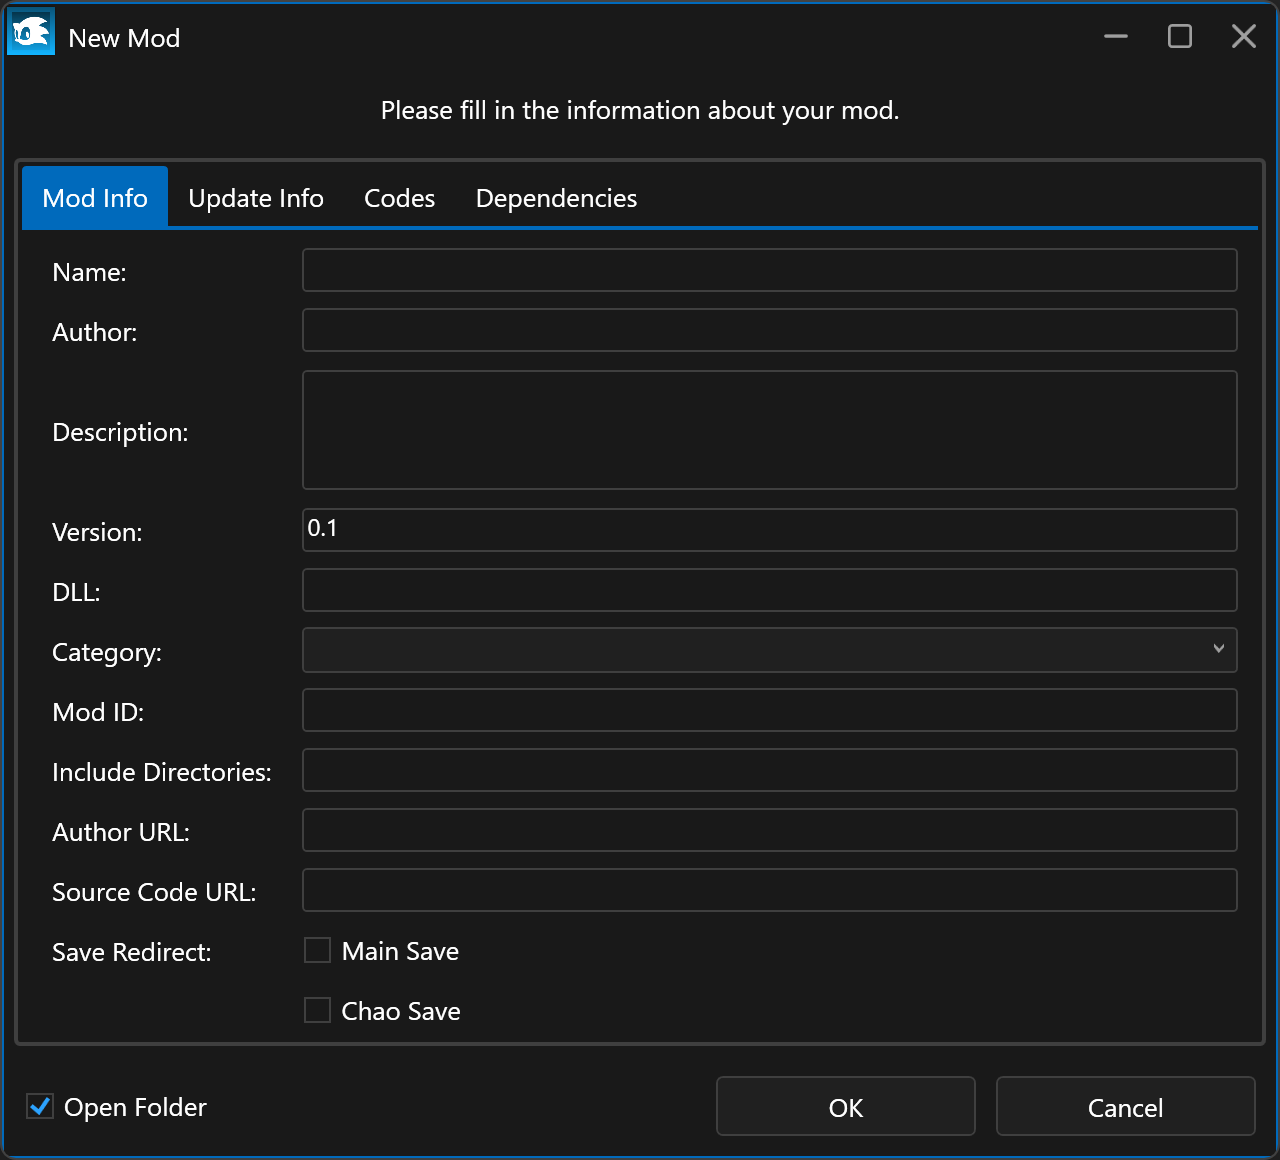Close the New Mod dialog
1280x1160 pixels.
[1244, 37]
